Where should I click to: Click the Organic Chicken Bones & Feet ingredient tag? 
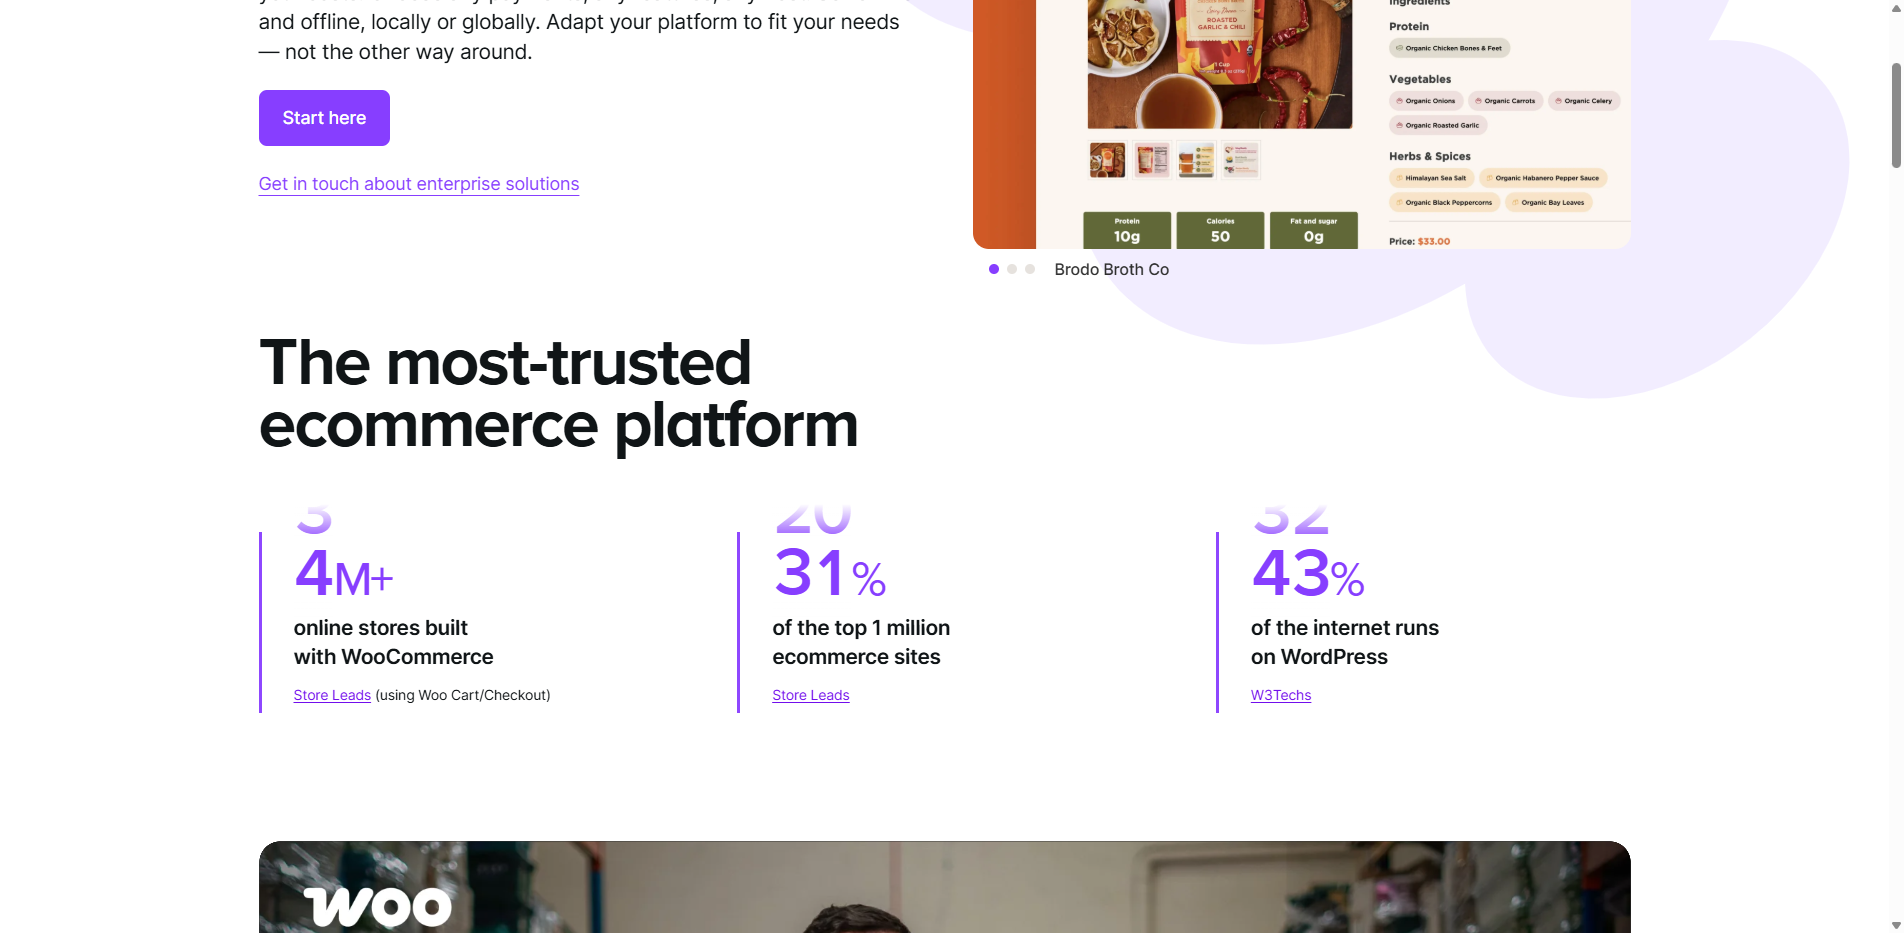[x=1449, y=47]
